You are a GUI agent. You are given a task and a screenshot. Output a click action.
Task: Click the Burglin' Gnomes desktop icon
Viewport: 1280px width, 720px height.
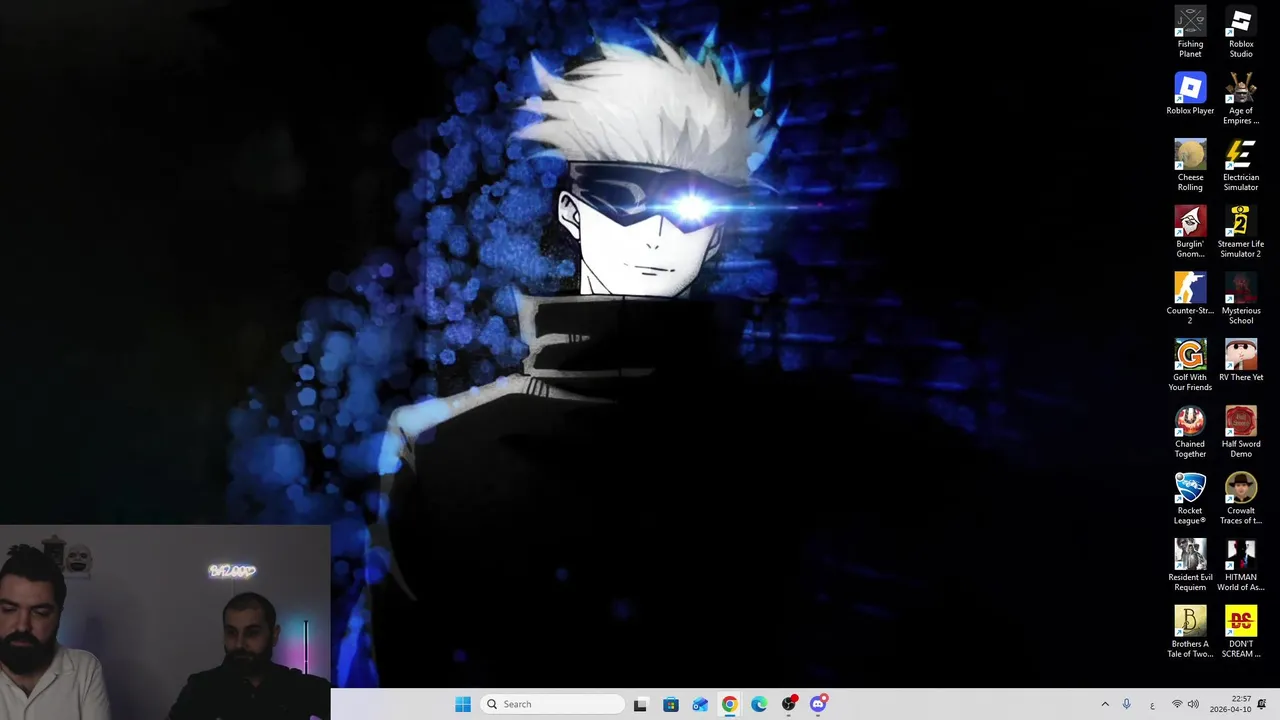pyautogui.click(x=1190, y=232)
